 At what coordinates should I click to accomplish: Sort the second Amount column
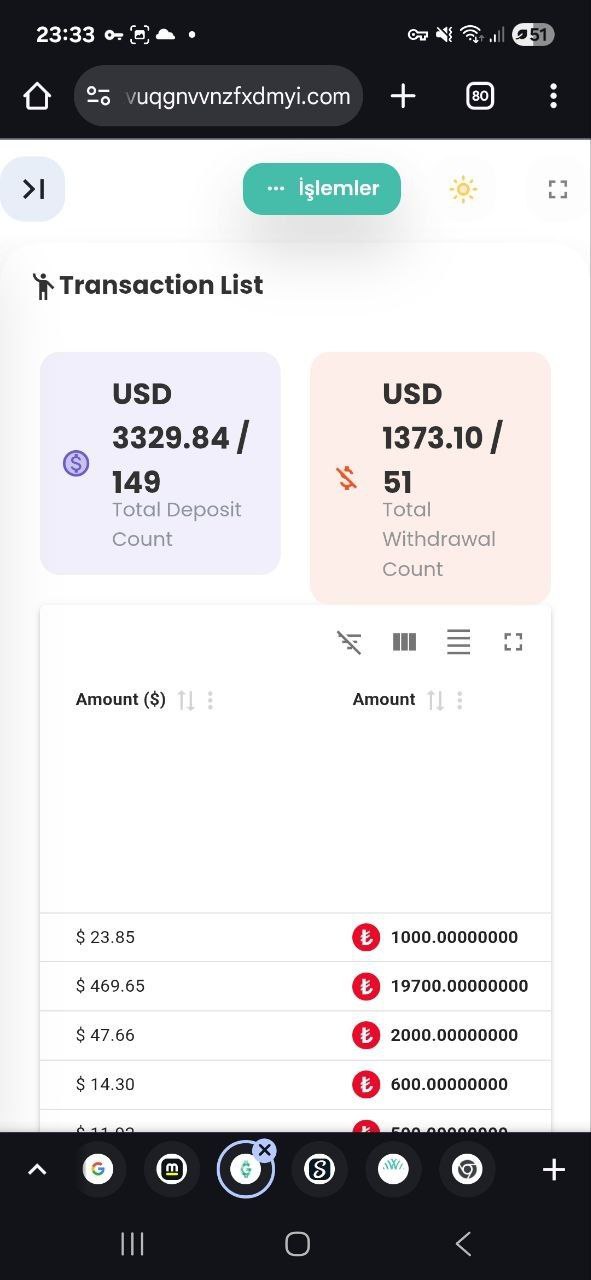pyautogui.click(x=435, y=700)
